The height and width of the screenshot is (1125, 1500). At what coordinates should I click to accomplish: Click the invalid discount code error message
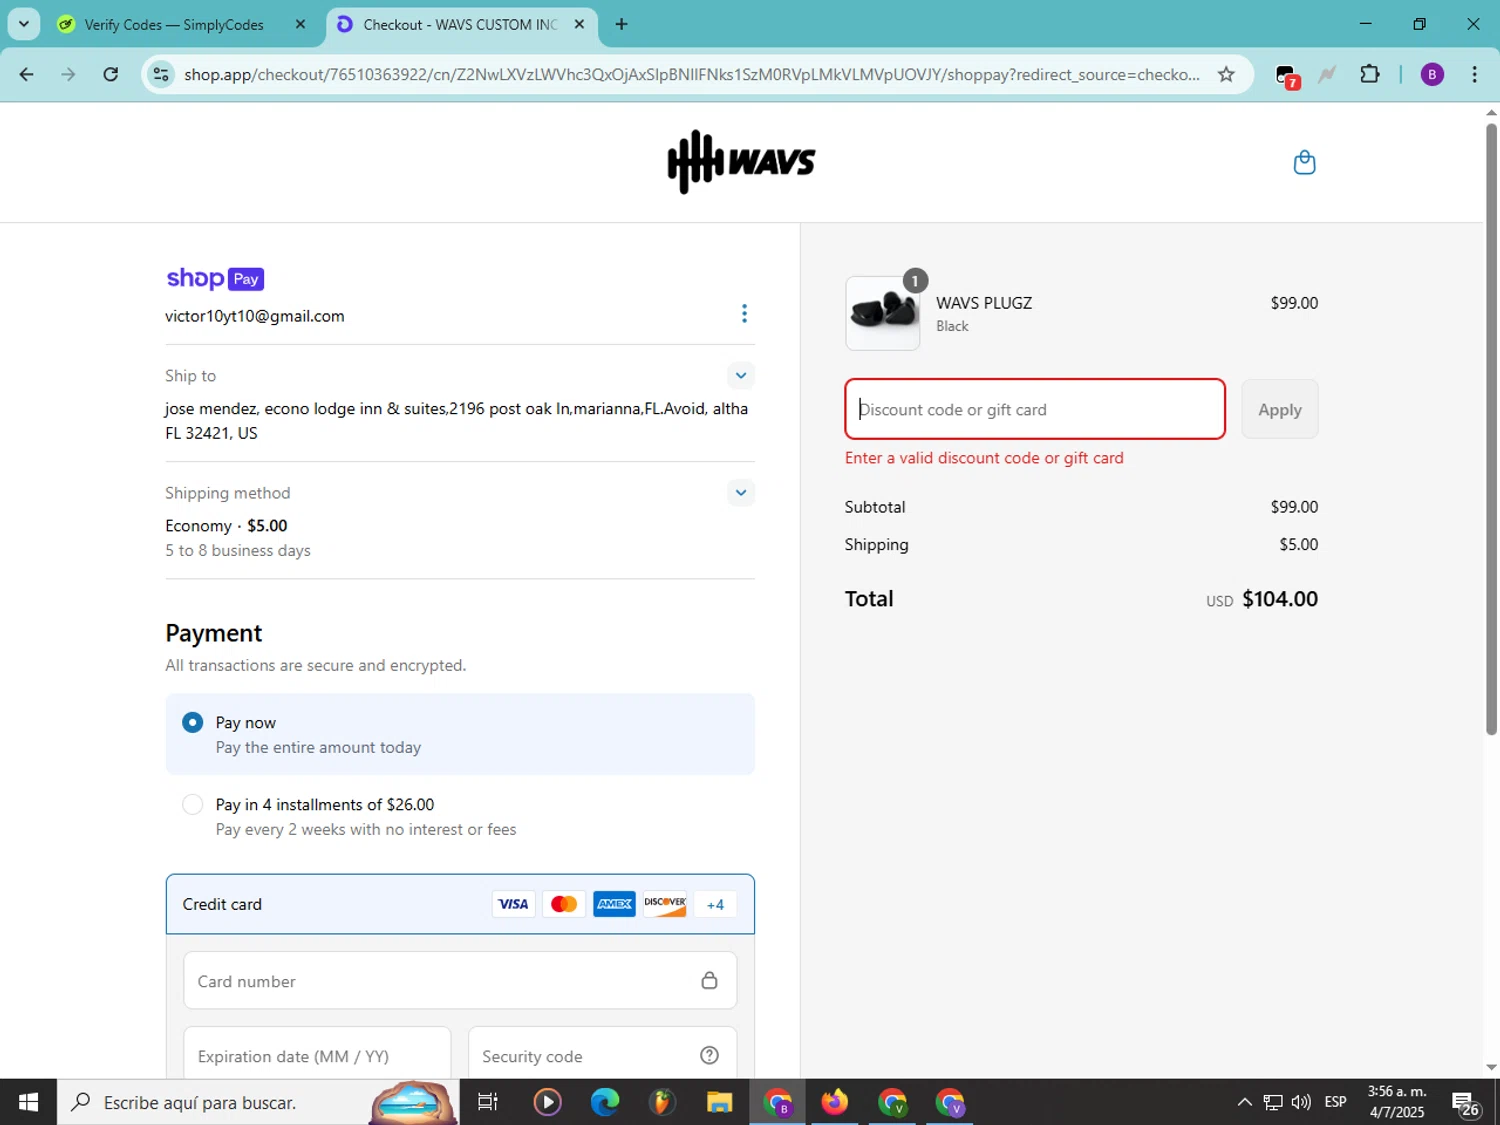point(984,458)
